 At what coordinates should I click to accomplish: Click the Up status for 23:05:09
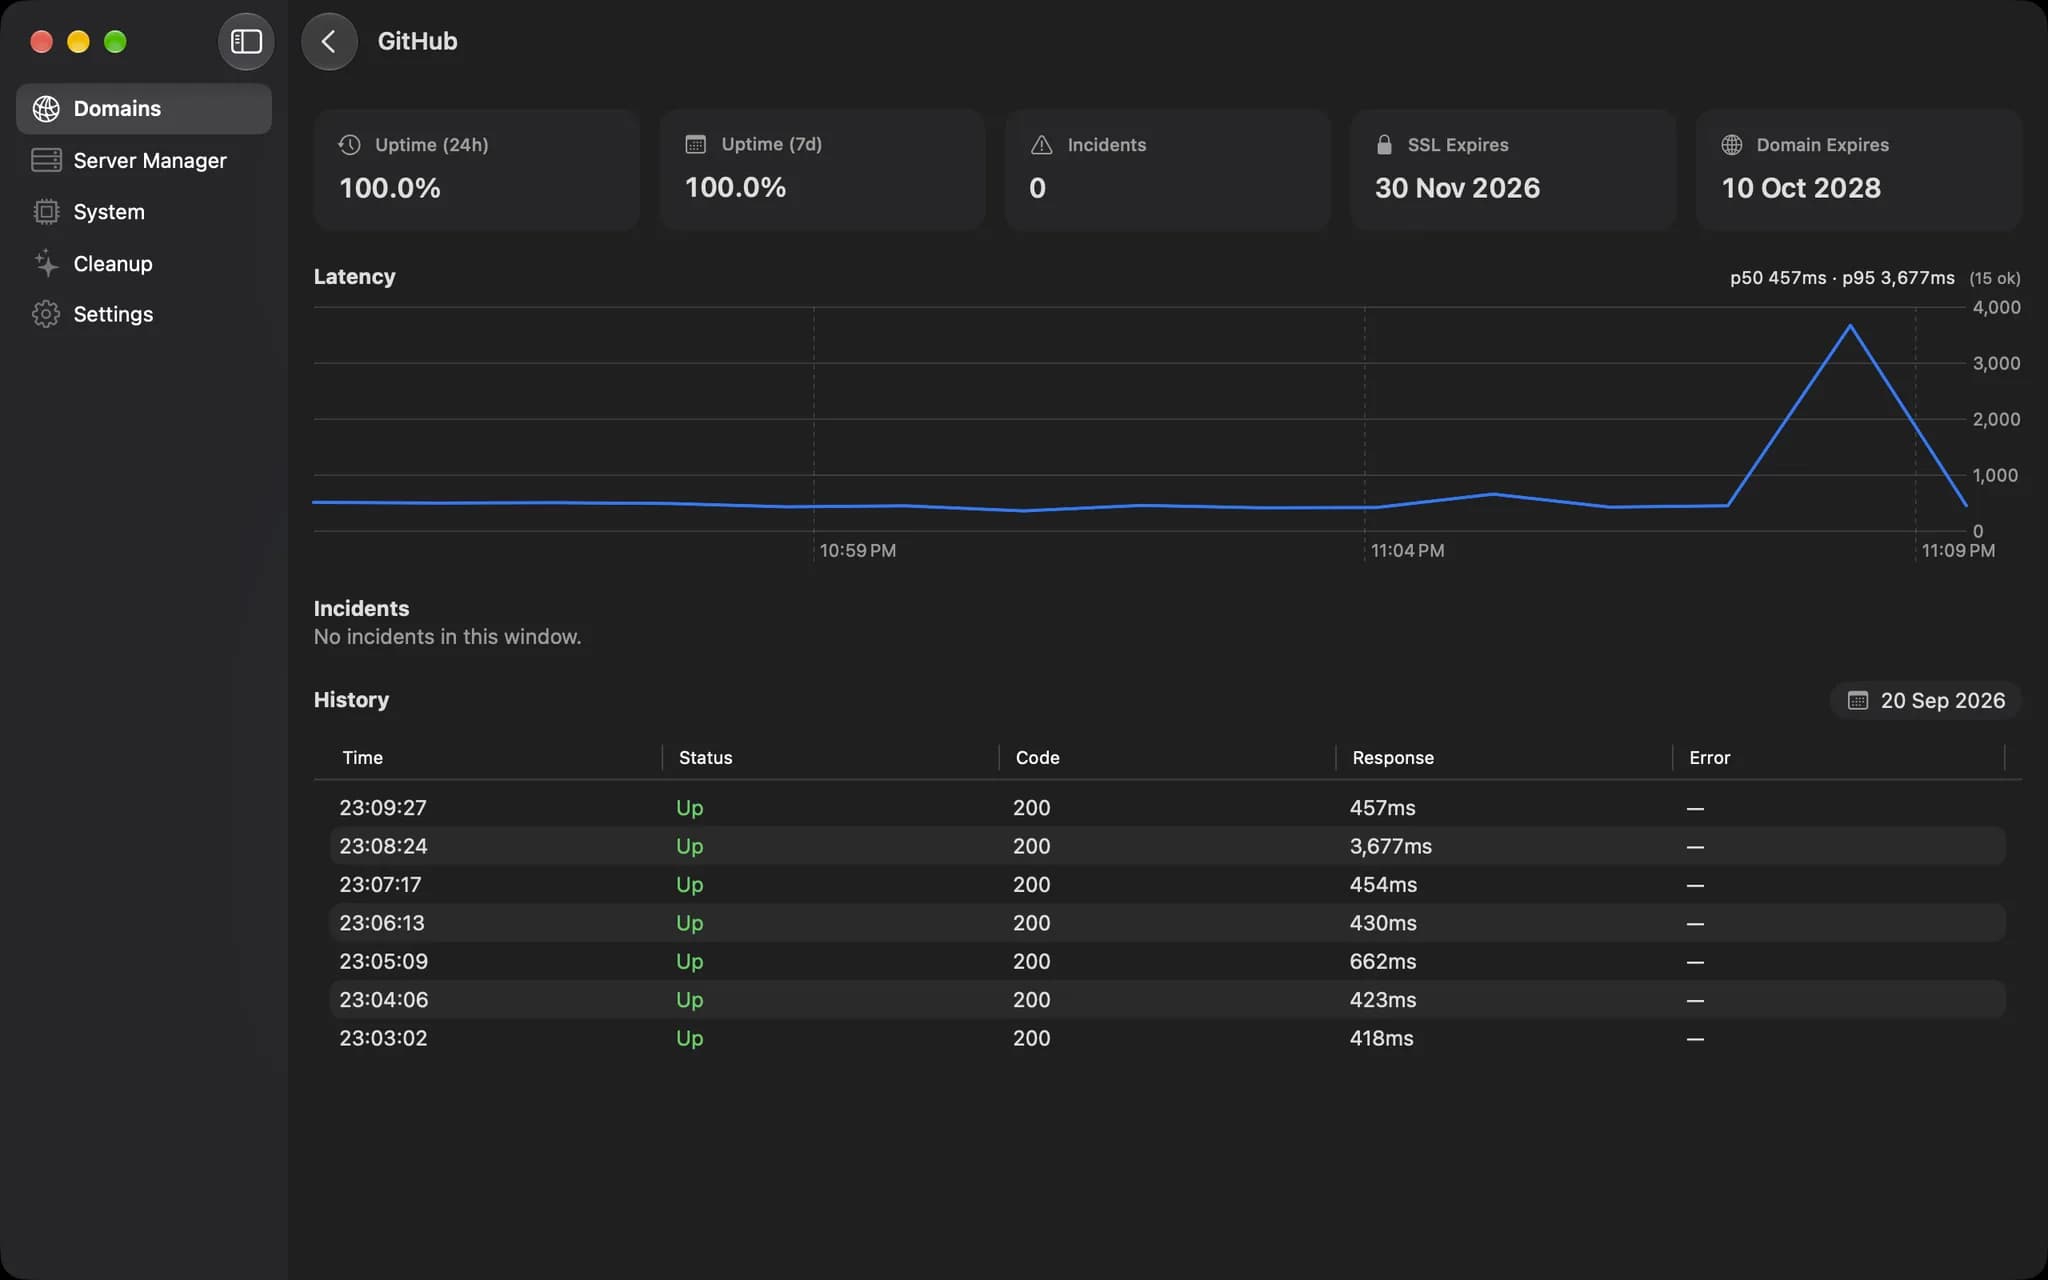[x=689, y=961]
